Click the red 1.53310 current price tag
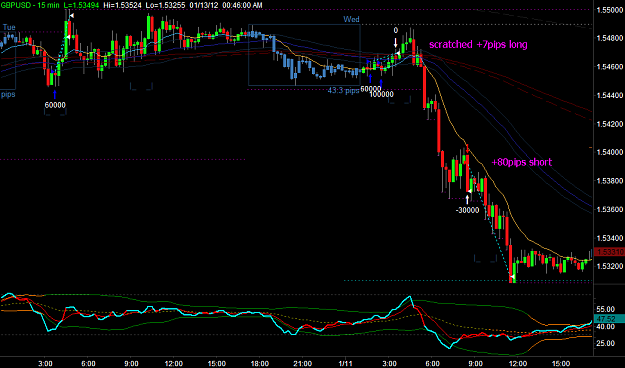This screenshot has width=625, height=368. coord(609,252)
